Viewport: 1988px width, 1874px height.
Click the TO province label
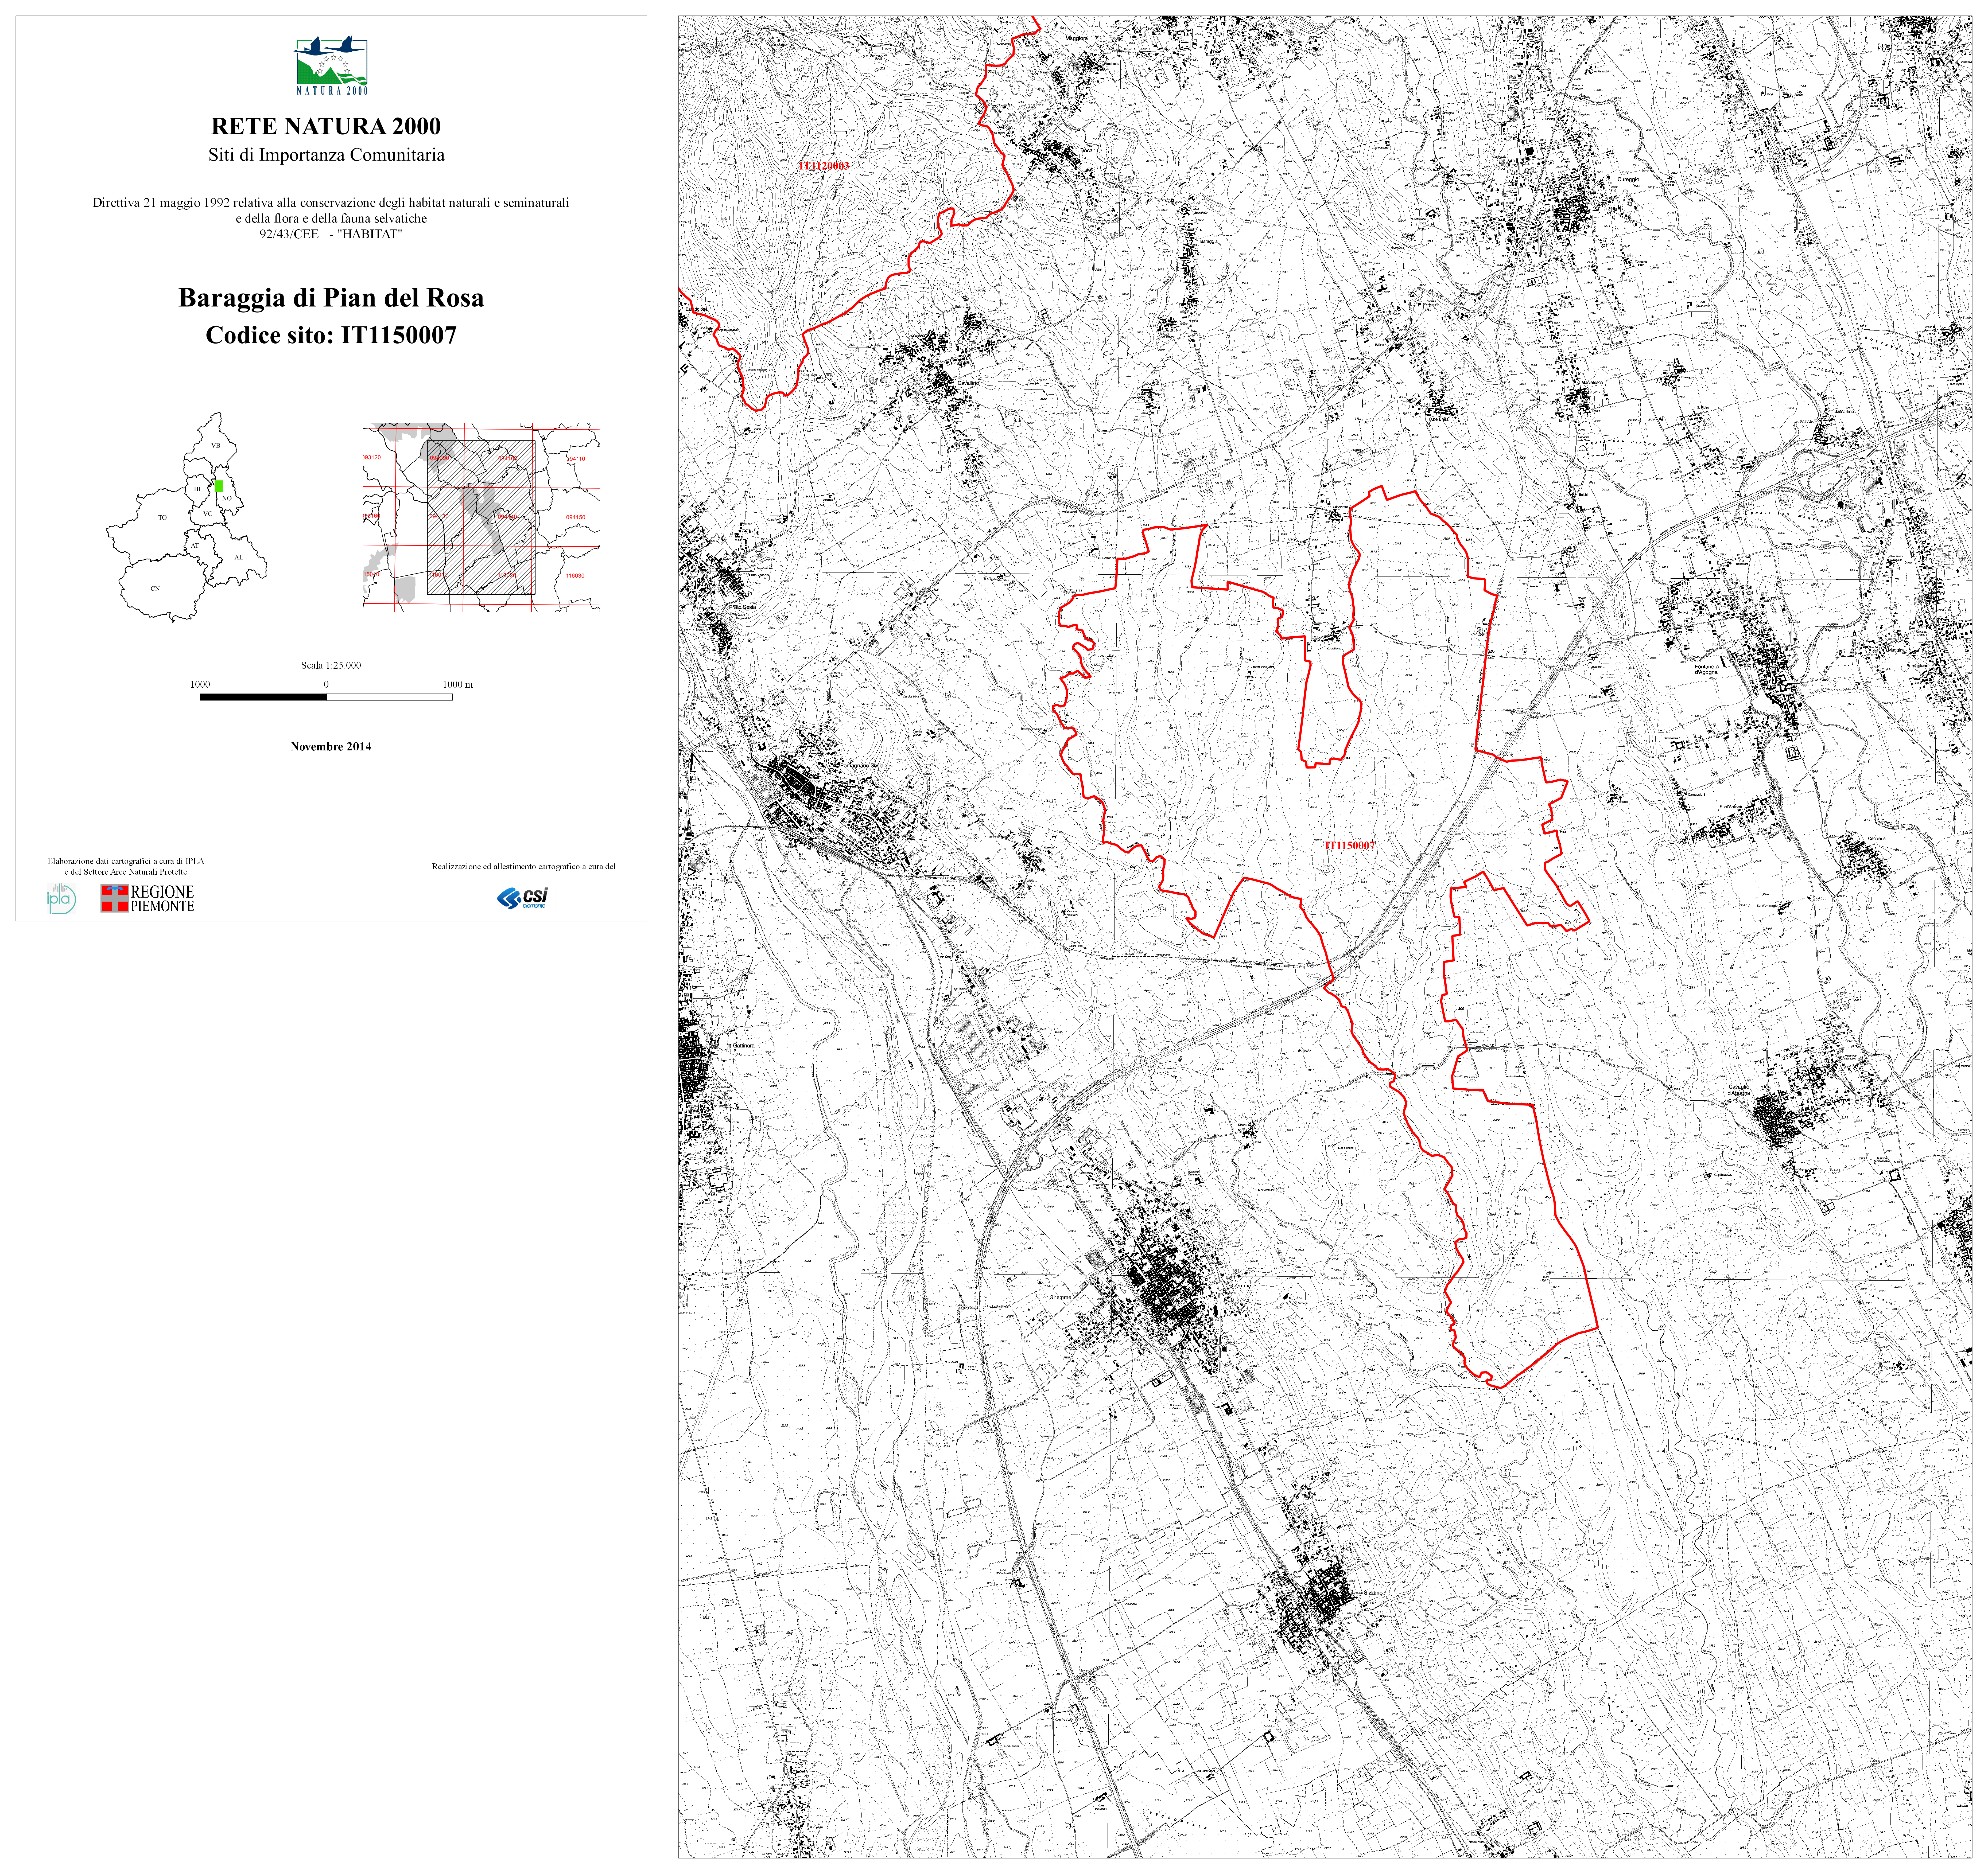pyautogui.click(x=163, y=518)
